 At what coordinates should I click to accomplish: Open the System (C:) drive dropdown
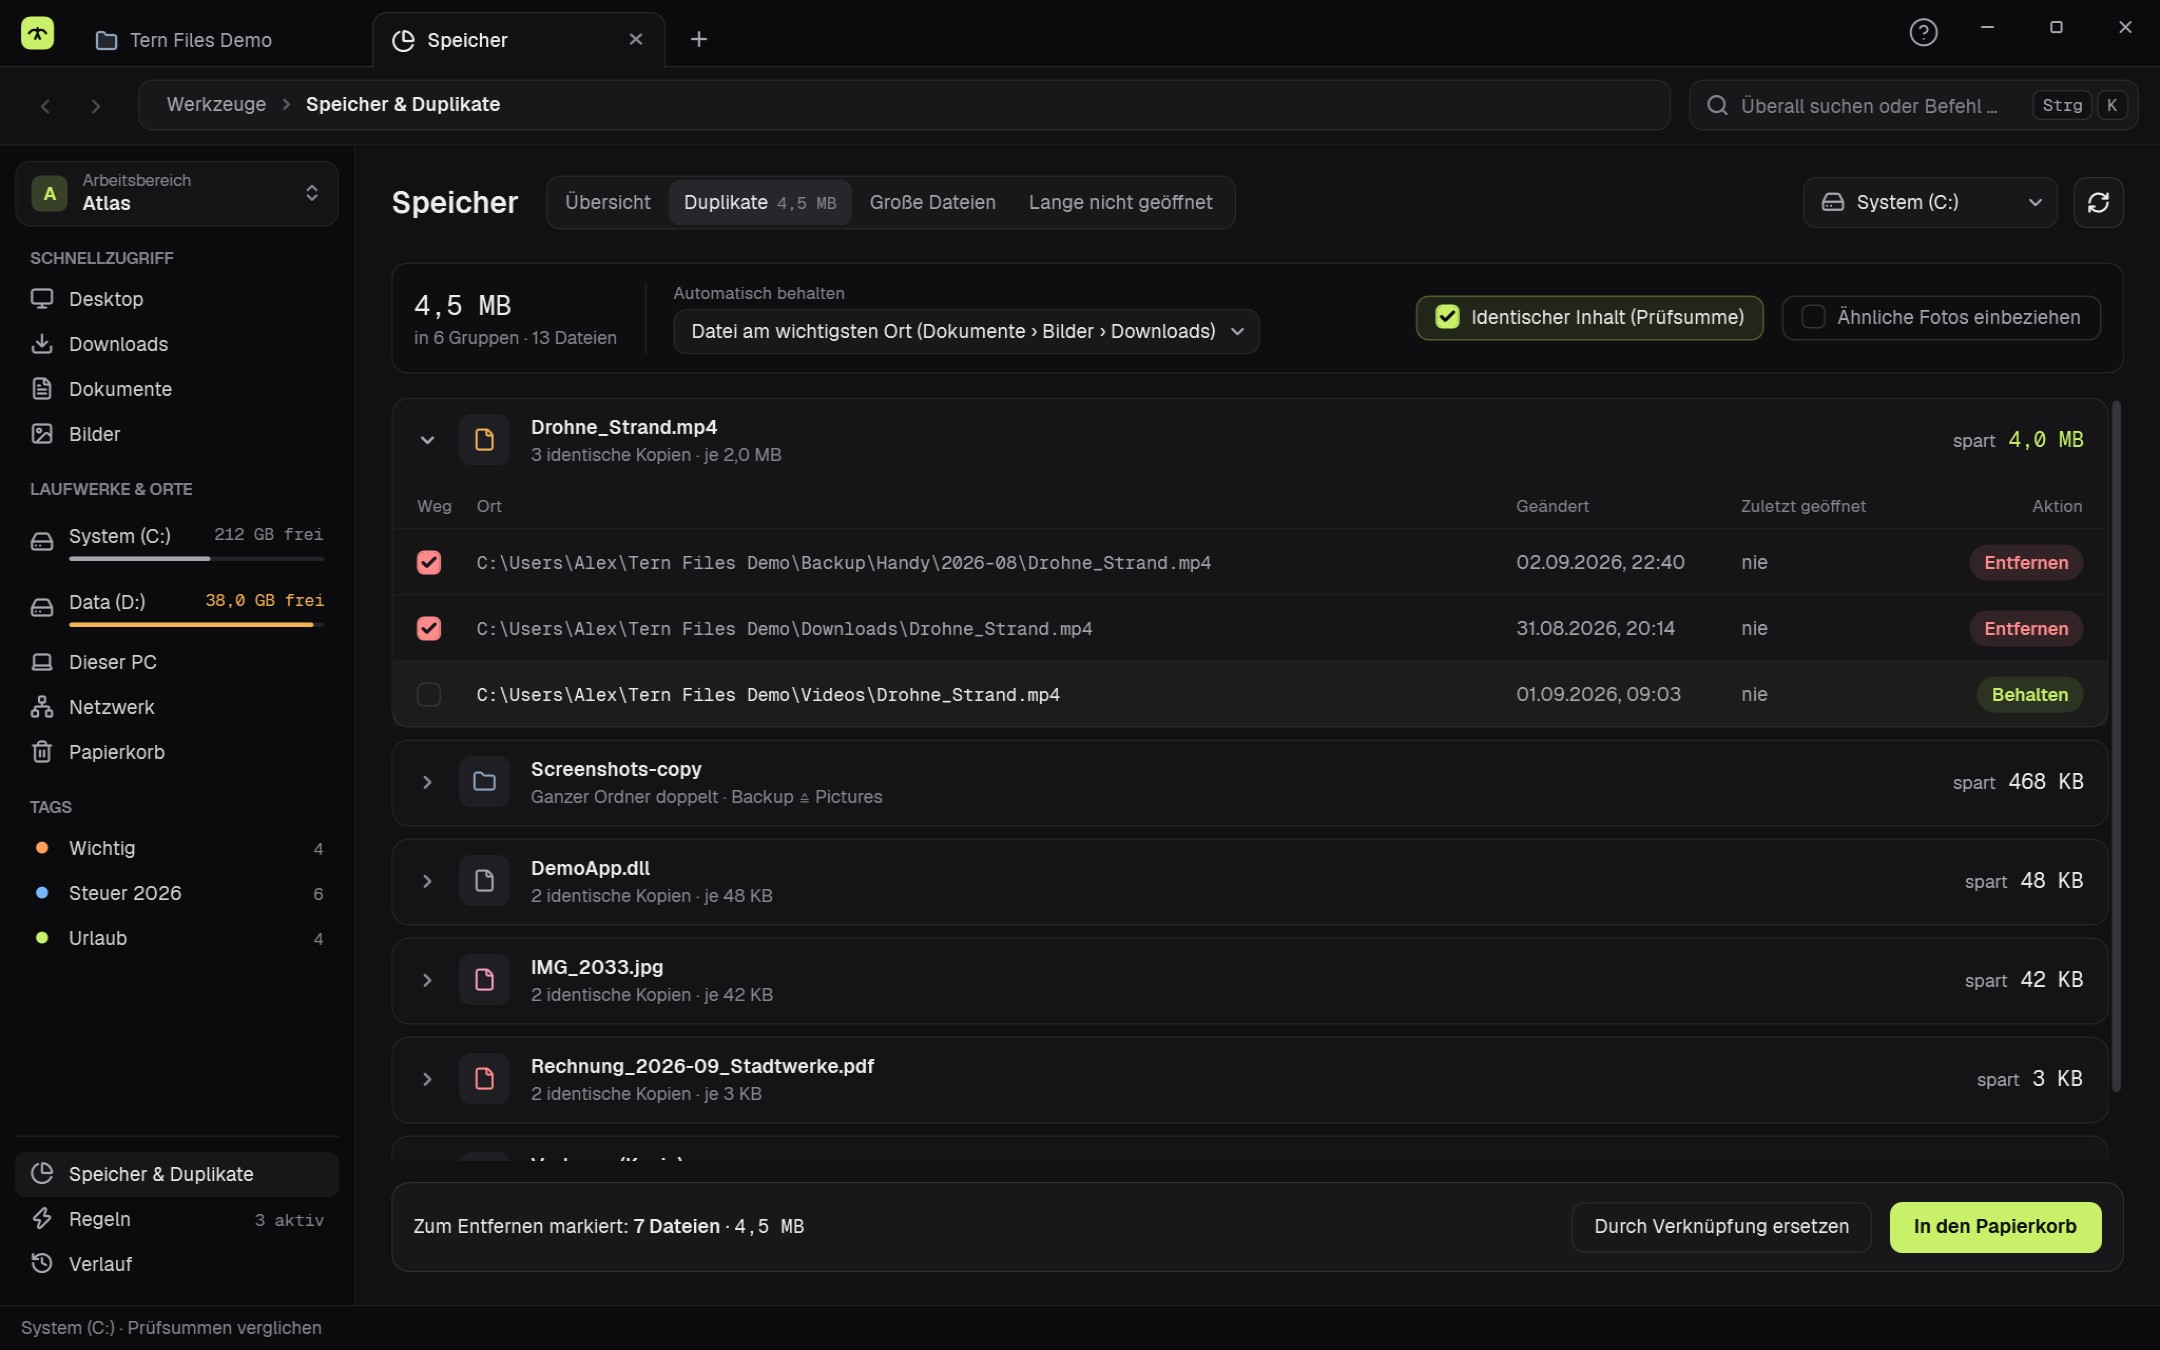coord(1930,203)
